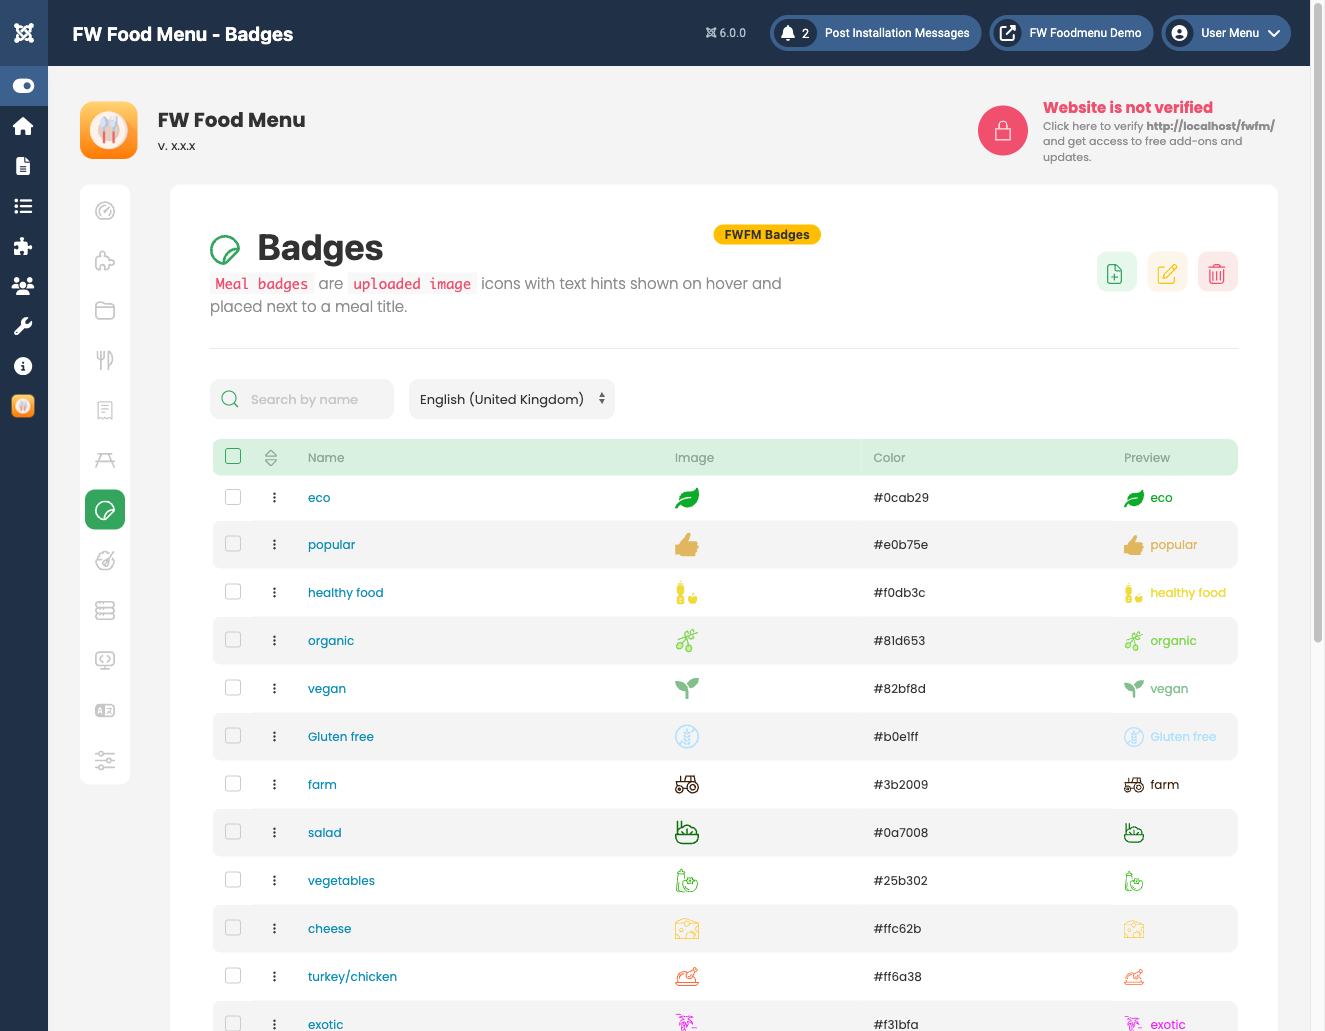Open the translation A-文 panel
Viewport: 1325px width, 1031px height.
tap(105, 710)
